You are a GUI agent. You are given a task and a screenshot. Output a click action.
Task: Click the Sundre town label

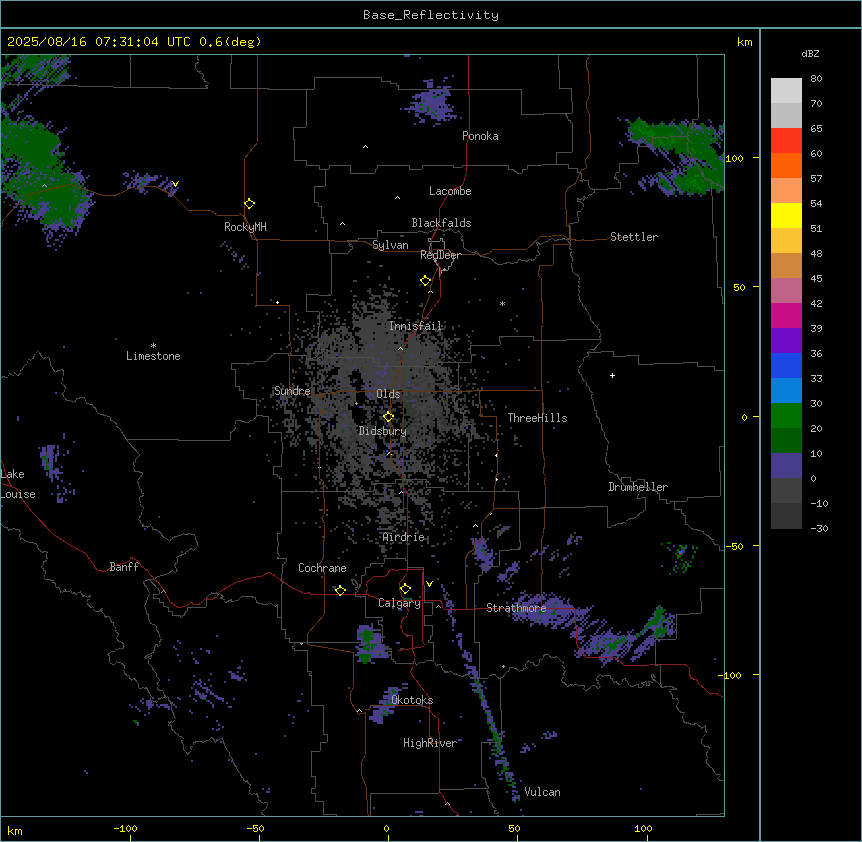[x=292, y=391]
